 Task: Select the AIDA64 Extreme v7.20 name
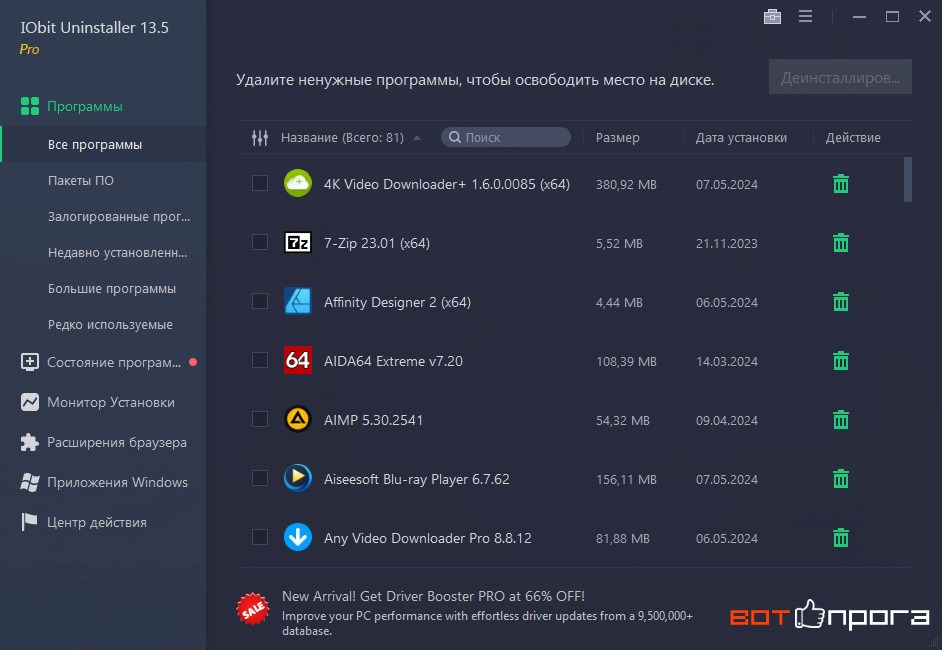pos(394,360)
